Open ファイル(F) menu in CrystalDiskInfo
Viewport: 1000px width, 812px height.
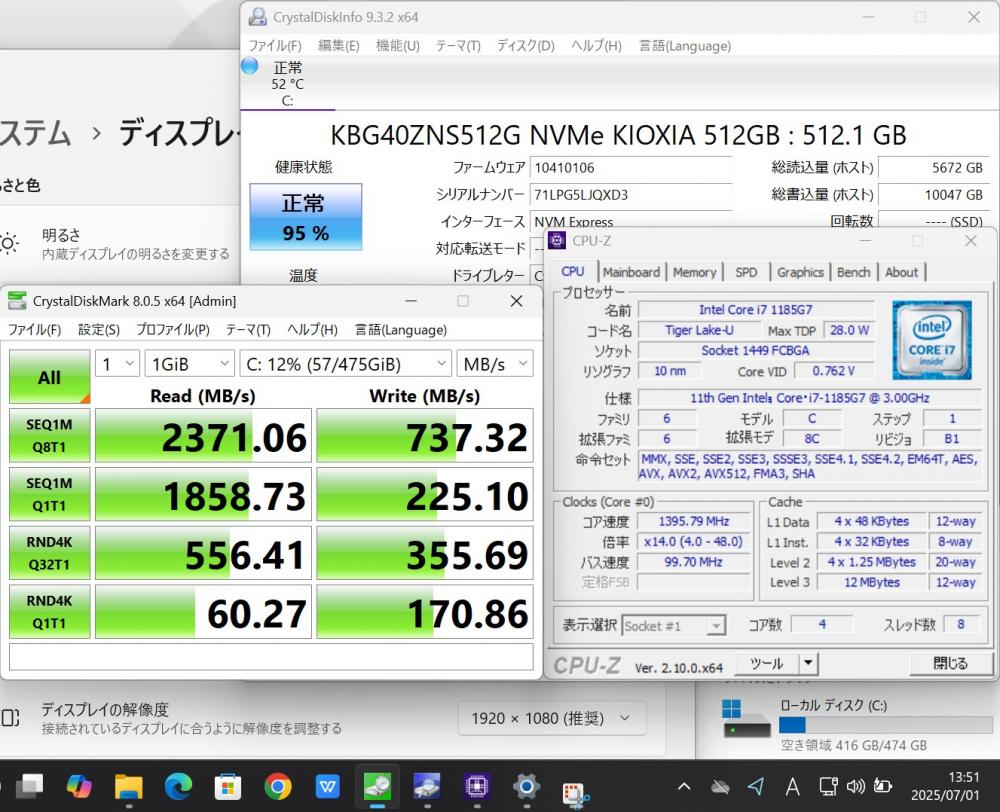tap(275, 46)
